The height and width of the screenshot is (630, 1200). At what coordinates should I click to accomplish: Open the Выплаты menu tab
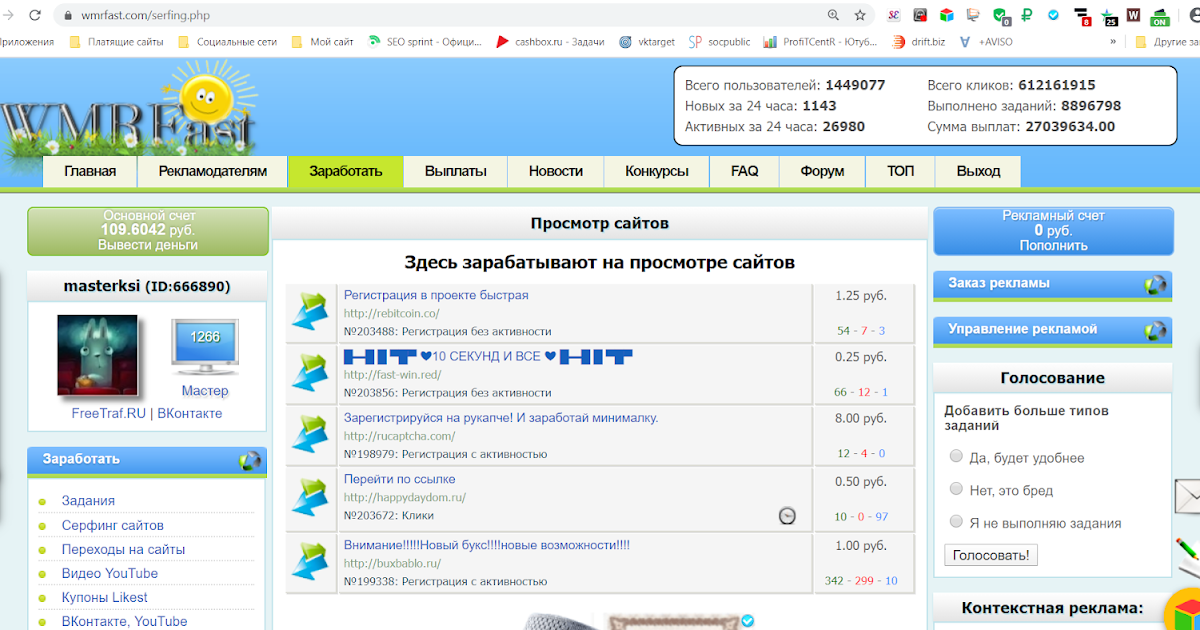(x=455, y=171)
